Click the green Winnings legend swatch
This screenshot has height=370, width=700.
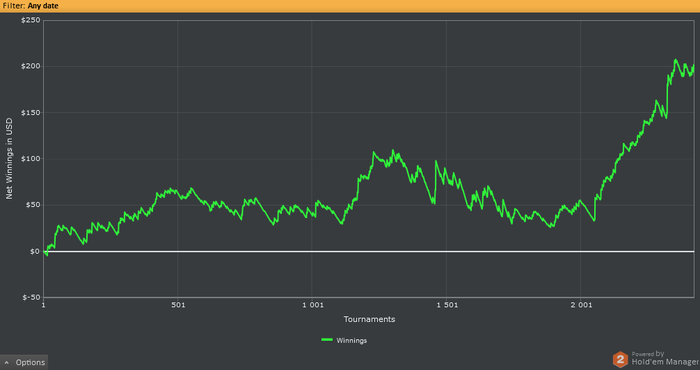pyautogui.click(x=327, y=340)
